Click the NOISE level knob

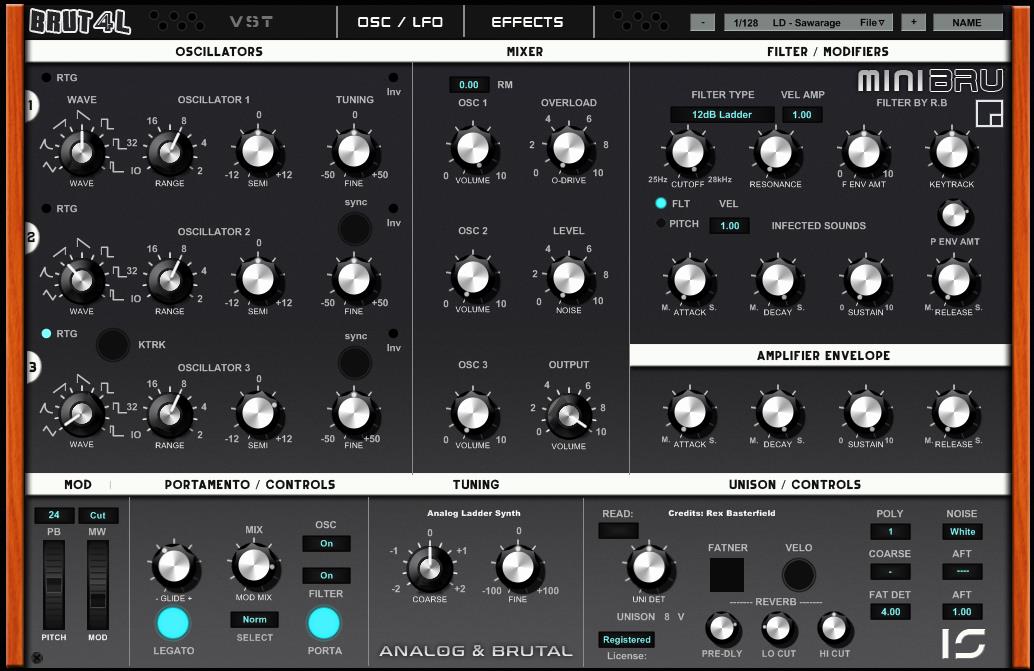click(568, 277)
